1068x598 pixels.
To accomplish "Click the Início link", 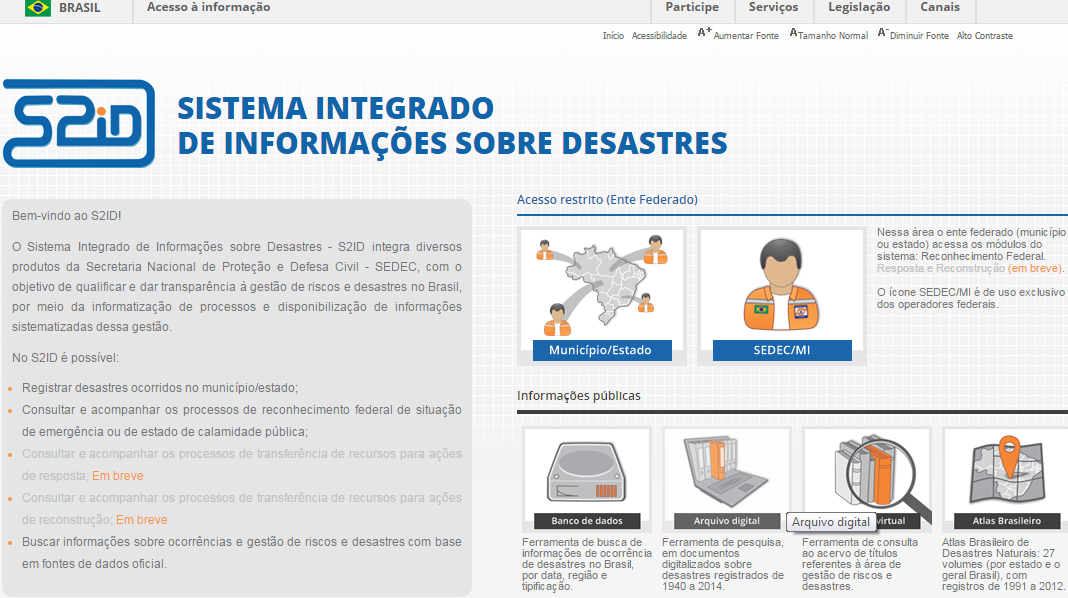I will point(613,36).
